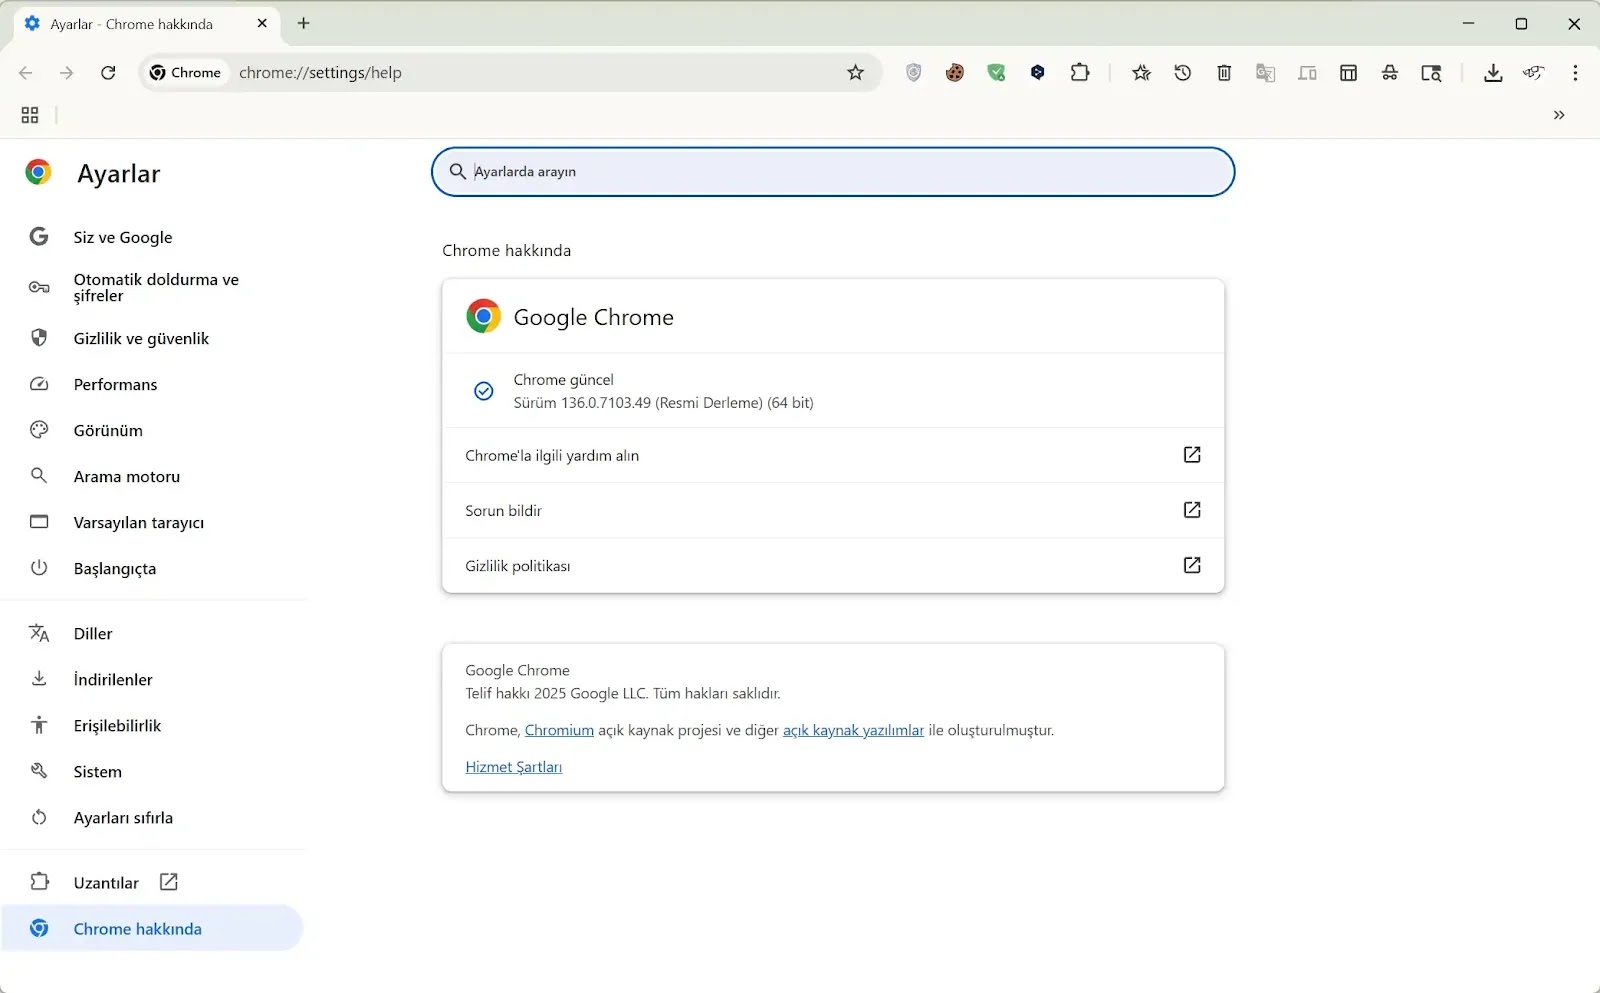
Task: Click the Chrome site info chip
Action: (x=185, y=73)
